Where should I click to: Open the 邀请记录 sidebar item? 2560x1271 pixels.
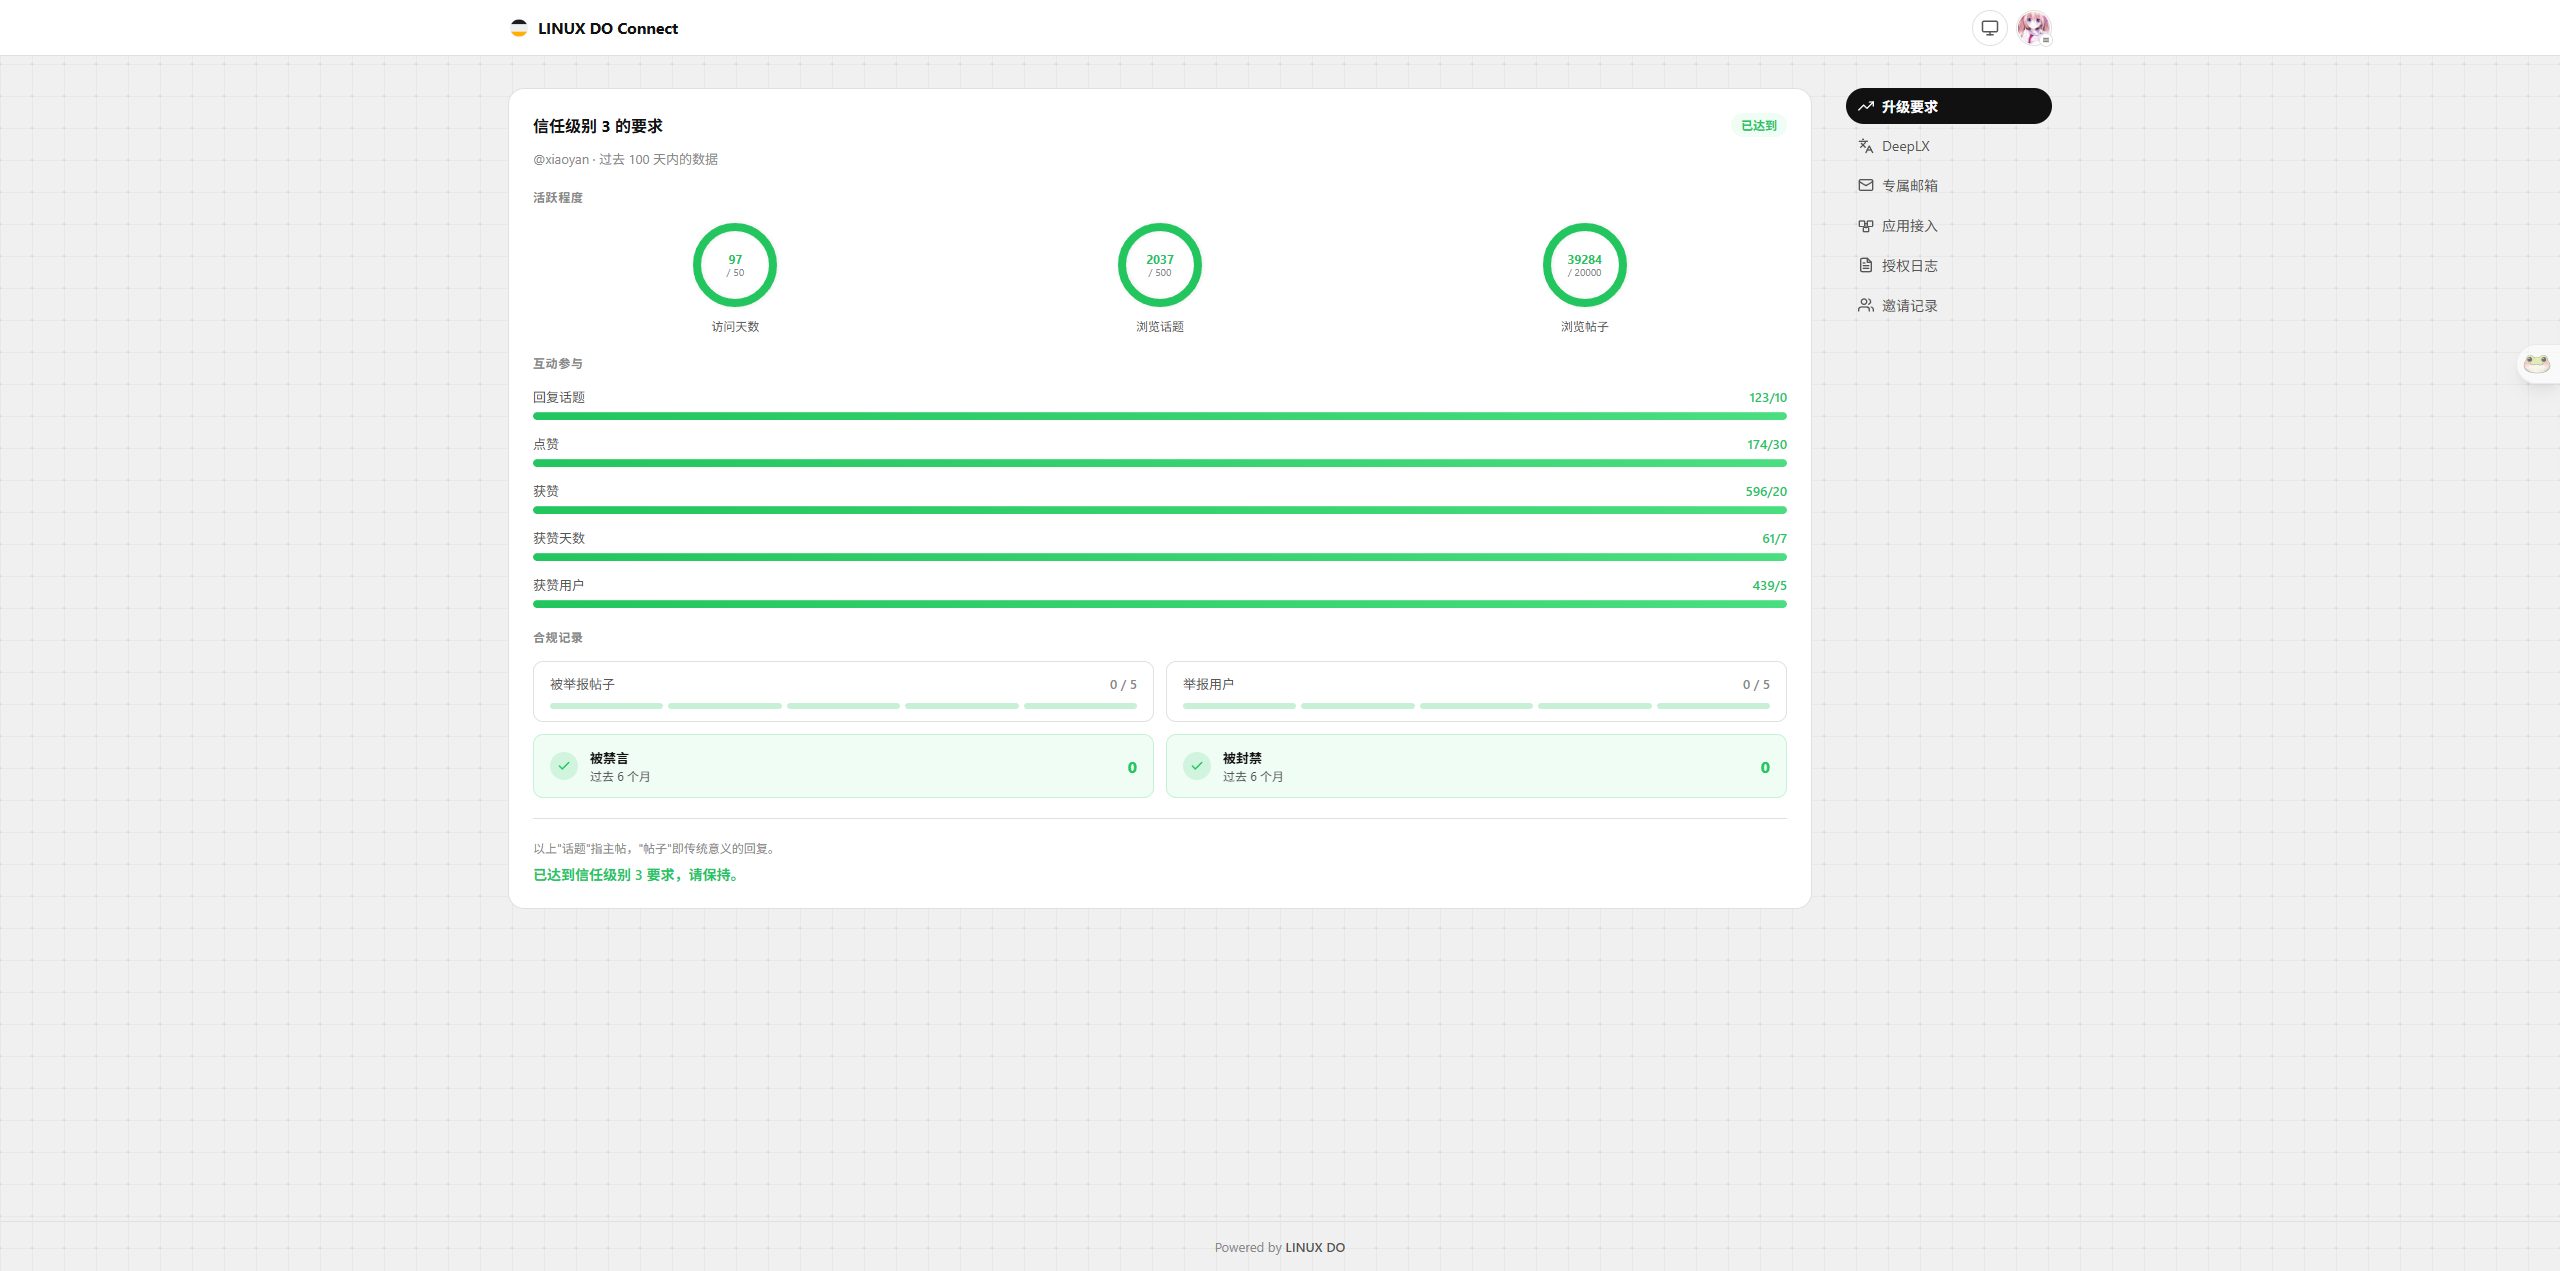(x=1948, y=306)
